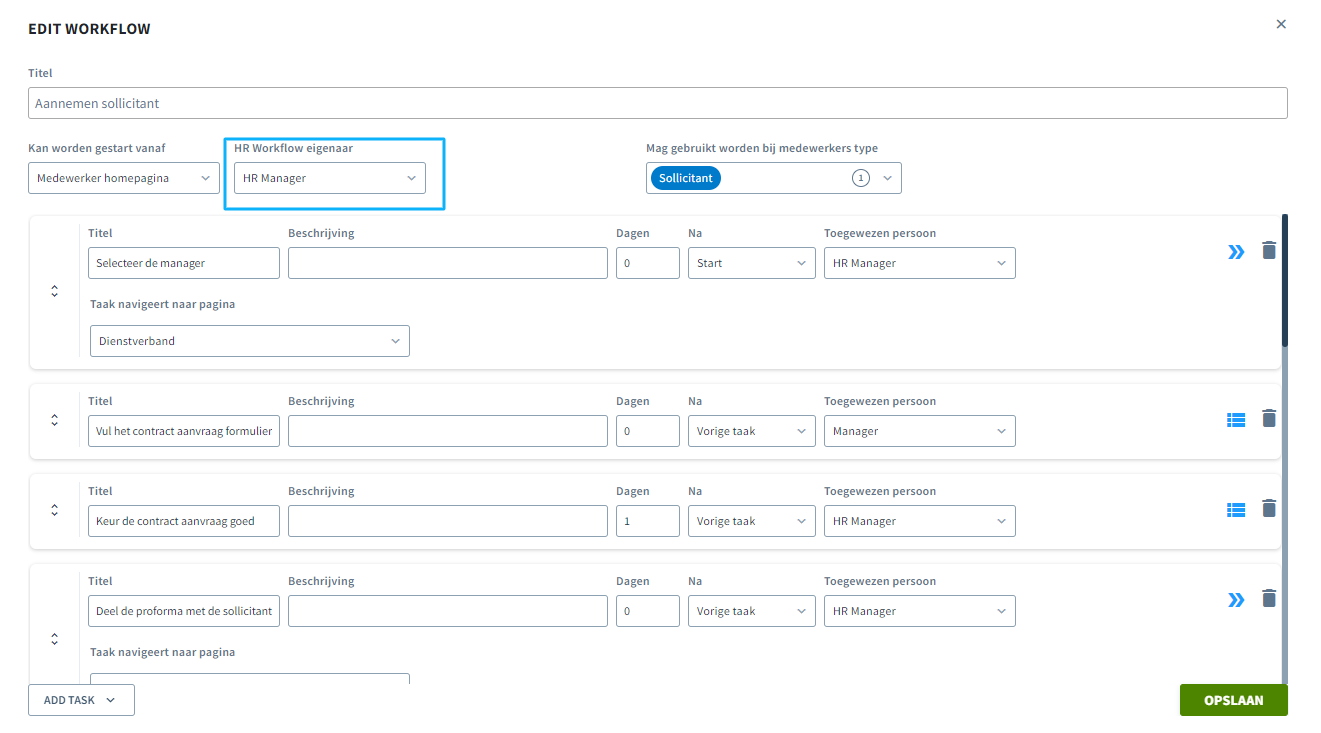Click the Sollicitant tag chip
The height and width of the screenshot is (733, 1321).
click(686, 178)
